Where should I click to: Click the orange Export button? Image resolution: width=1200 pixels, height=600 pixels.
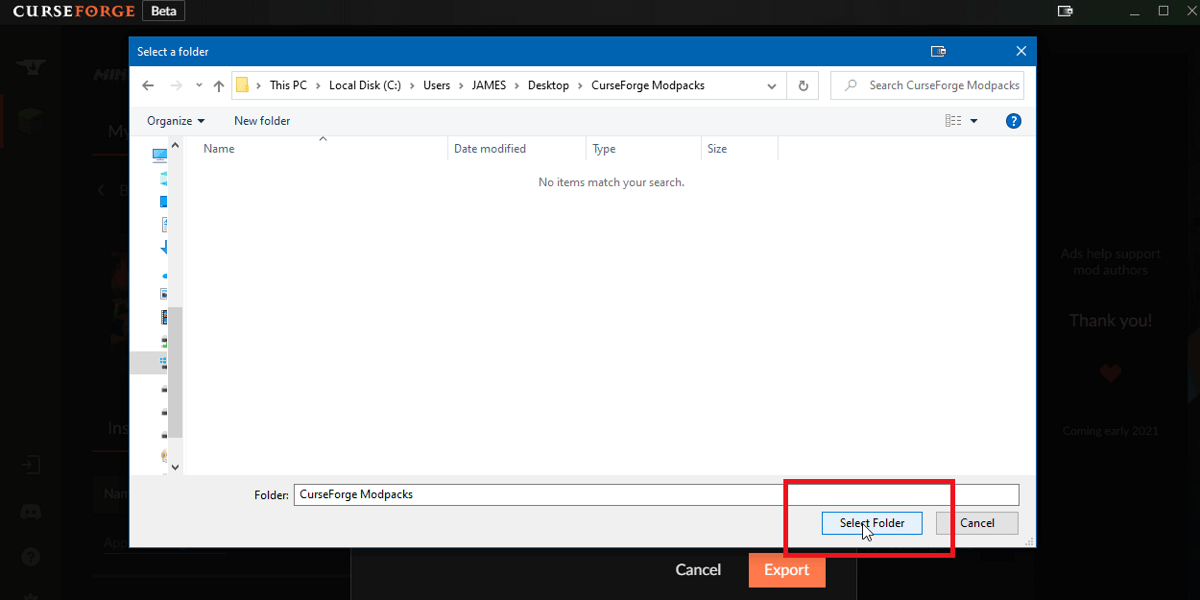(x=787, y=570)
